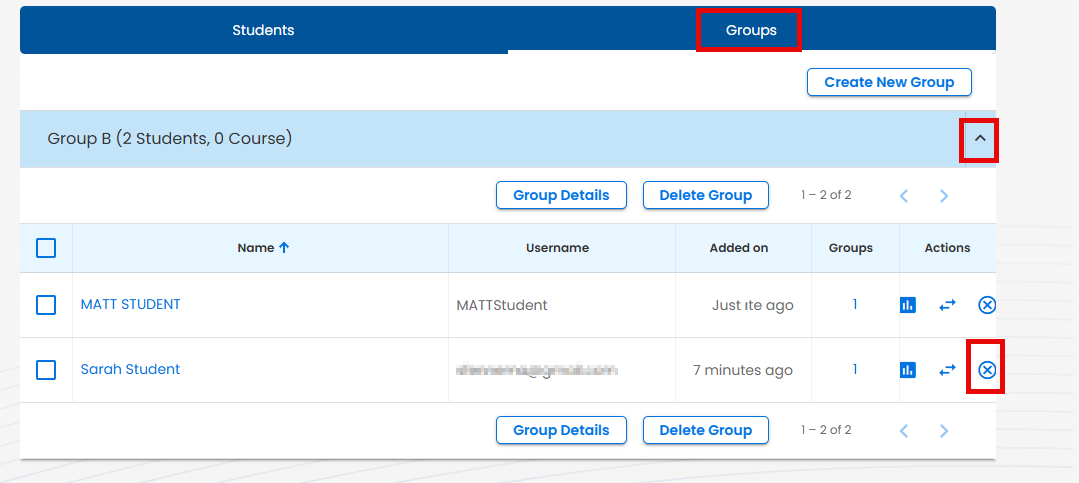Viewport: 1079px width, 483px height.
Task: Check the box beside MATT STUDENT
Action: point(46,305)
